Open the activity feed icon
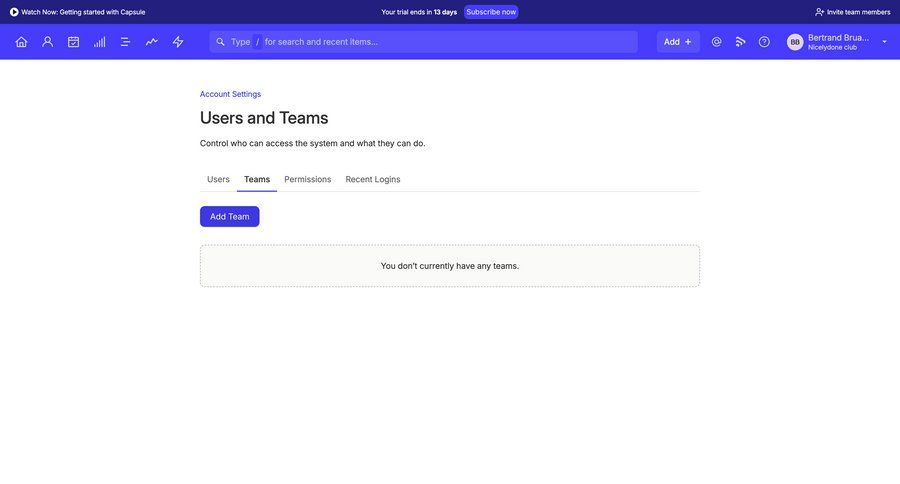900x484 pixels. (x=740, y=42)
